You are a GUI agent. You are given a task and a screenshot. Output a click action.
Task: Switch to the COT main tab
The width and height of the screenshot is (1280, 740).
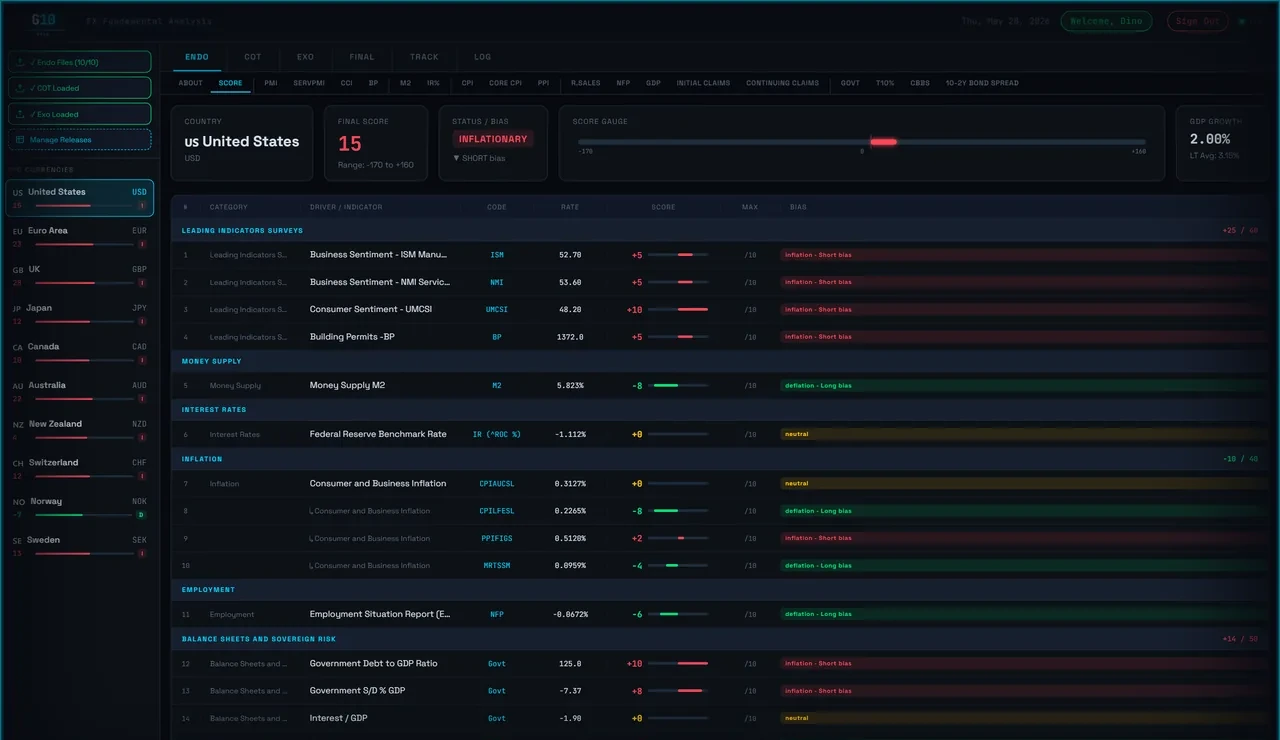pos(253,57)
